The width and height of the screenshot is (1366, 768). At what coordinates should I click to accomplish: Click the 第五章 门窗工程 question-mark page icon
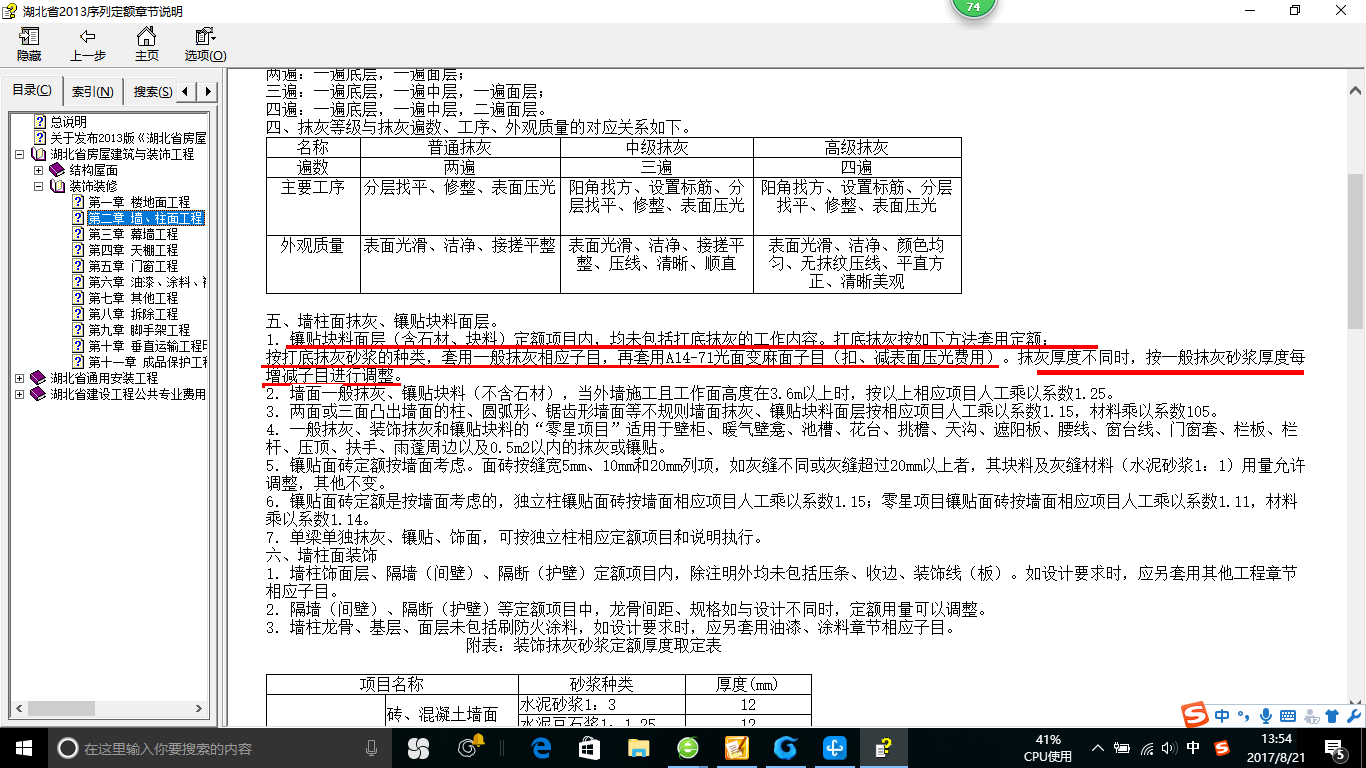click(x=78, y=266)
